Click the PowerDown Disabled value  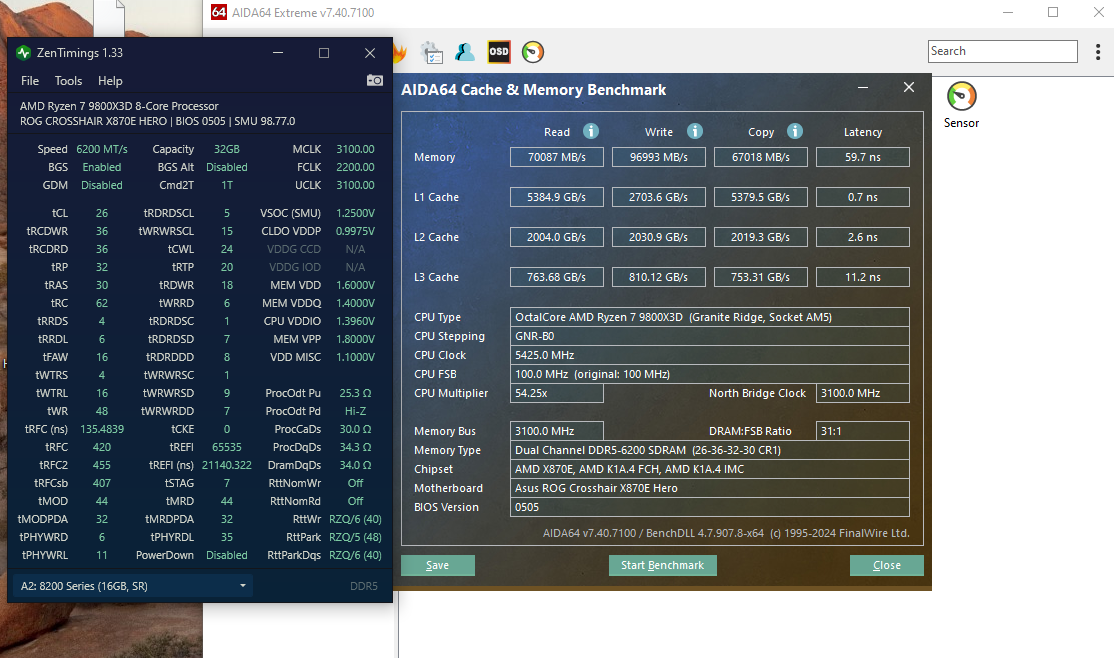coord(227,555)
